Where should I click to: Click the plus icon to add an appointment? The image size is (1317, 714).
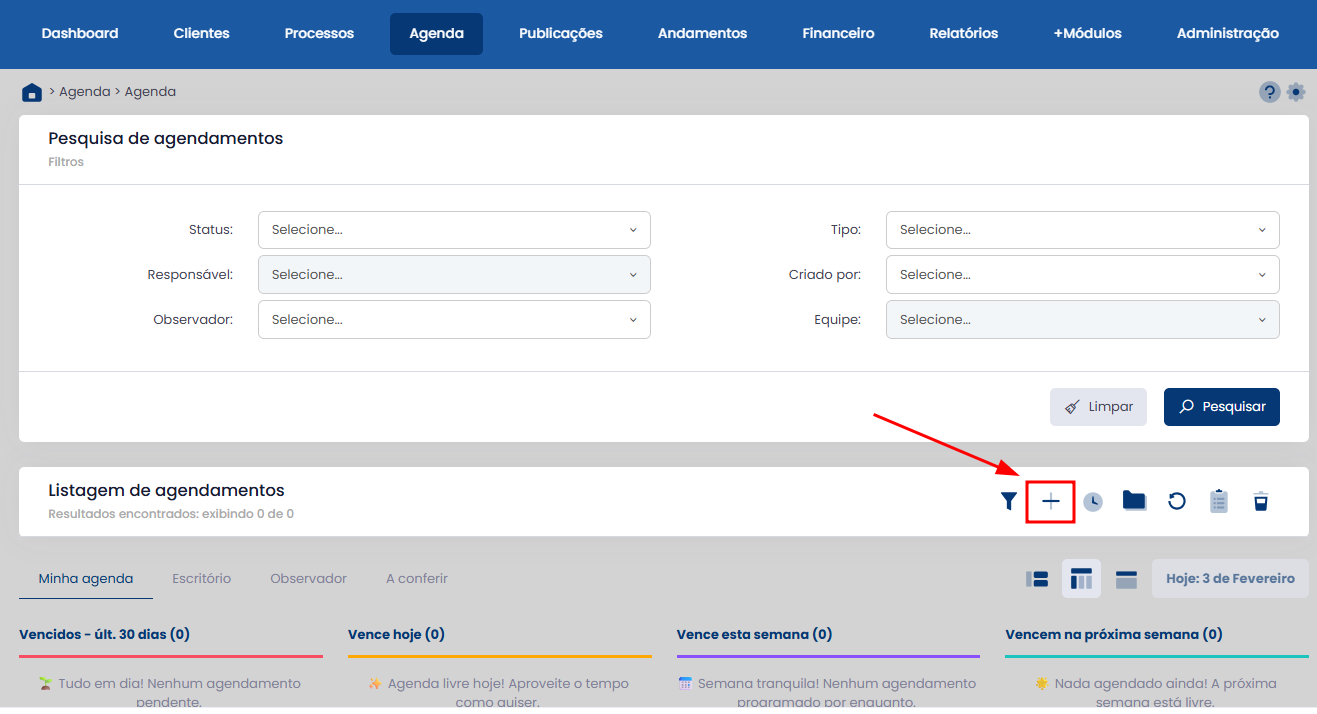(x=1050, y=501)
